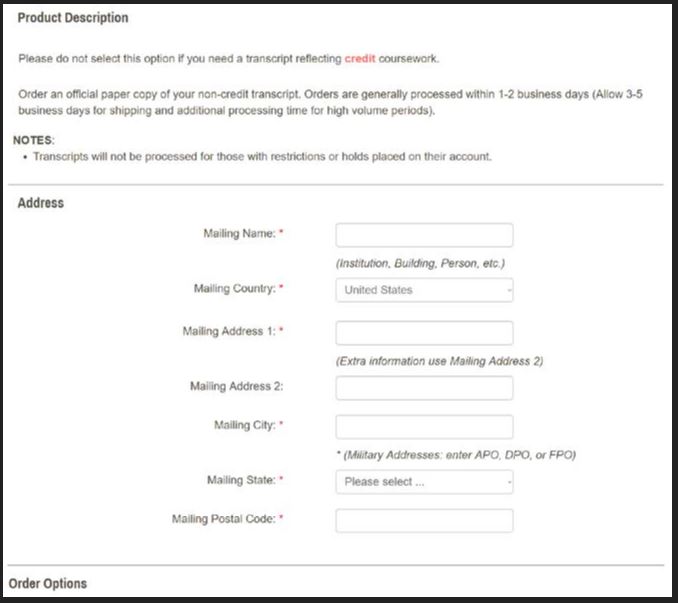This screenshot has width=678, height=603.
Task: Click the Product Description heading
Action: 73,18
